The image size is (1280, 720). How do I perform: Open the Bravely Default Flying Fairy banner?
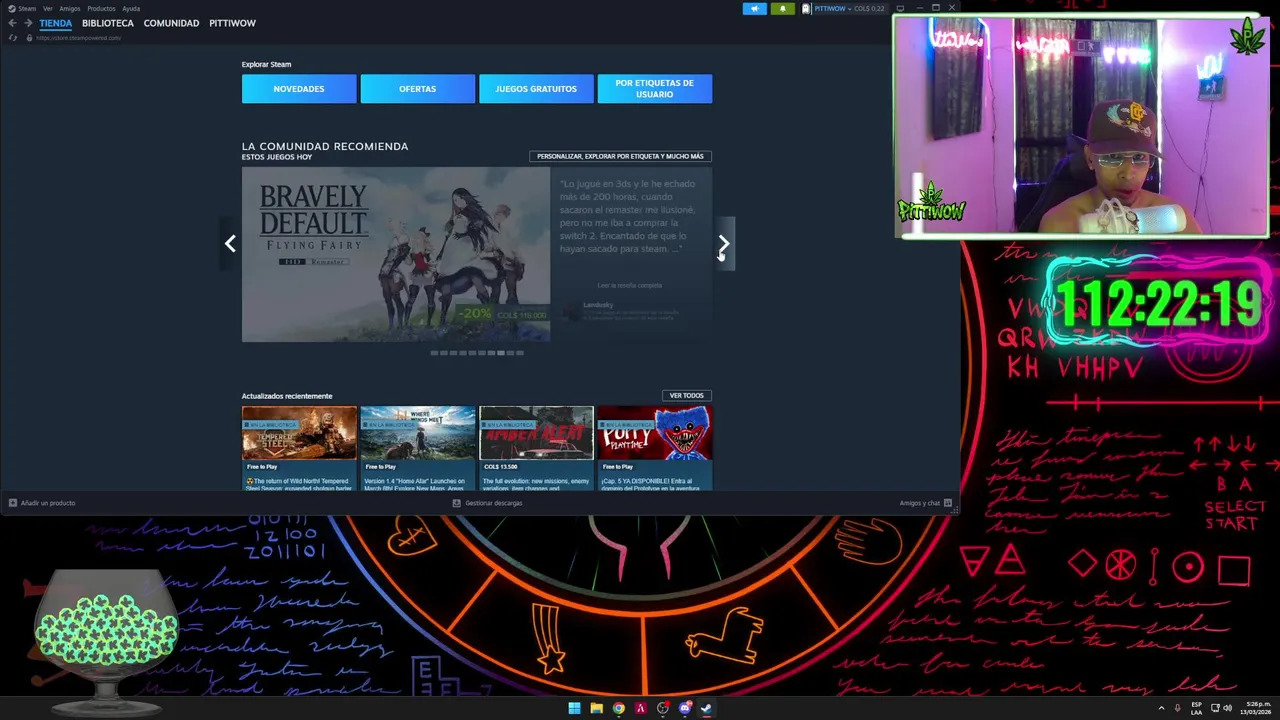coord(396,254)
